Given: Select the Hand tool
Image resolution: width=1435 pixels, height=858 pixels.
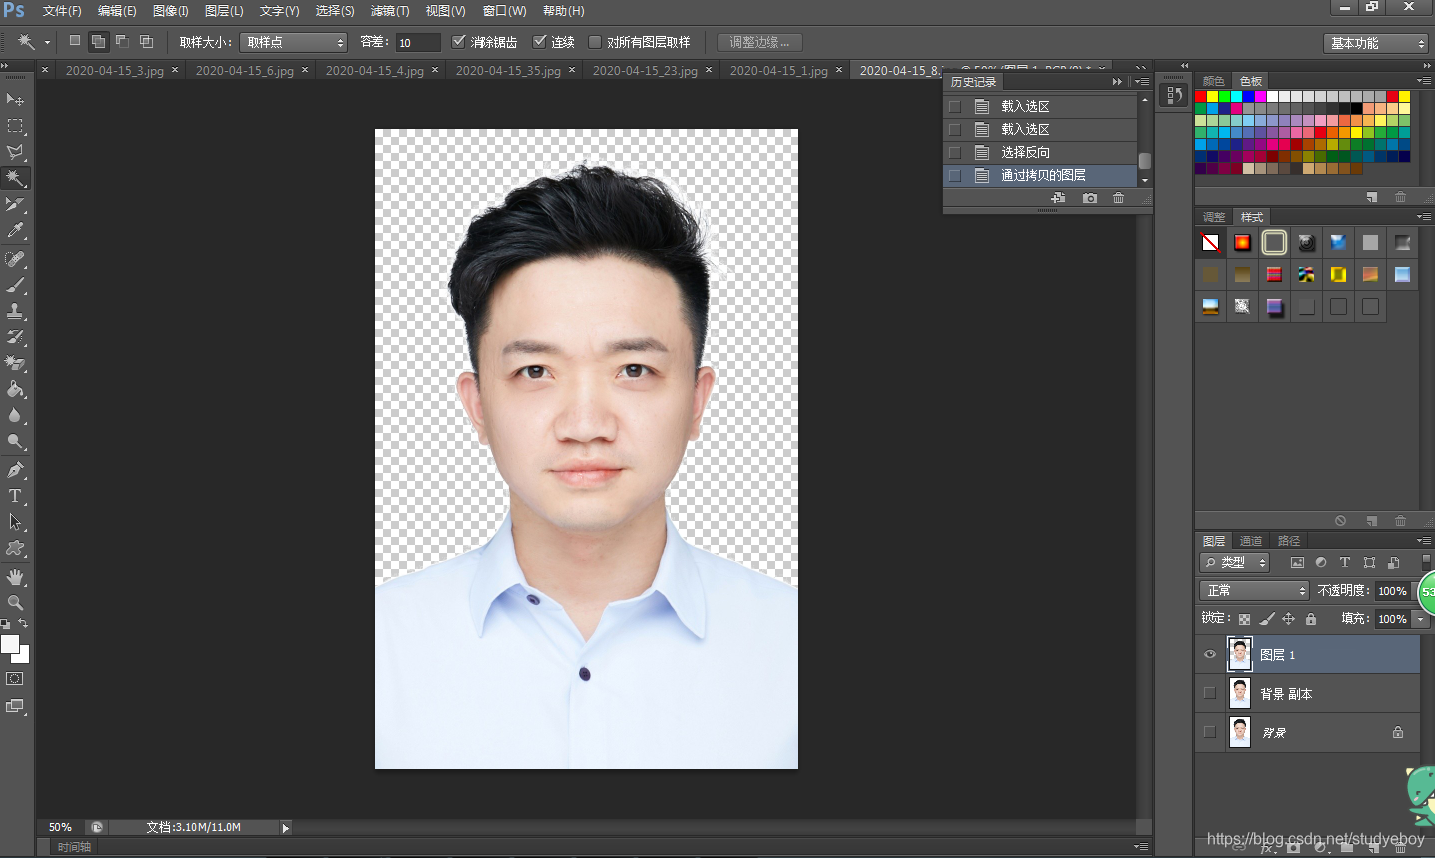Looking at the screenshot, I should [15, 577].
